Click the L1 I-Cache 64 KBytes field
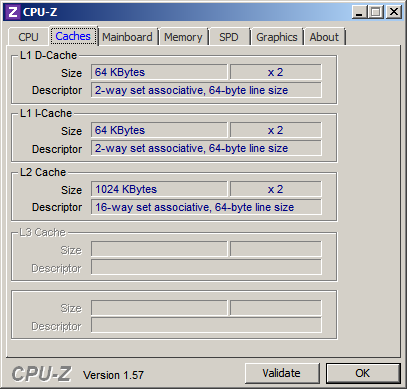The width and height of the screenshot is (409, 391). click(159, 130)
